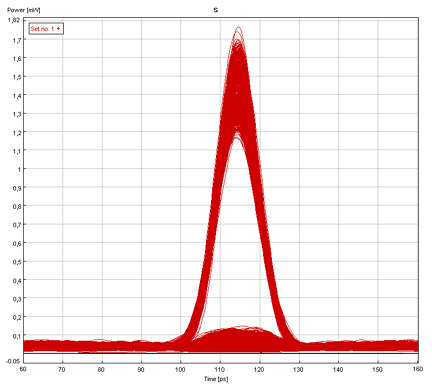
Task: Click the 0,1 tick label on the power axis
Action: pyautogui.click(x=17, y=336)
